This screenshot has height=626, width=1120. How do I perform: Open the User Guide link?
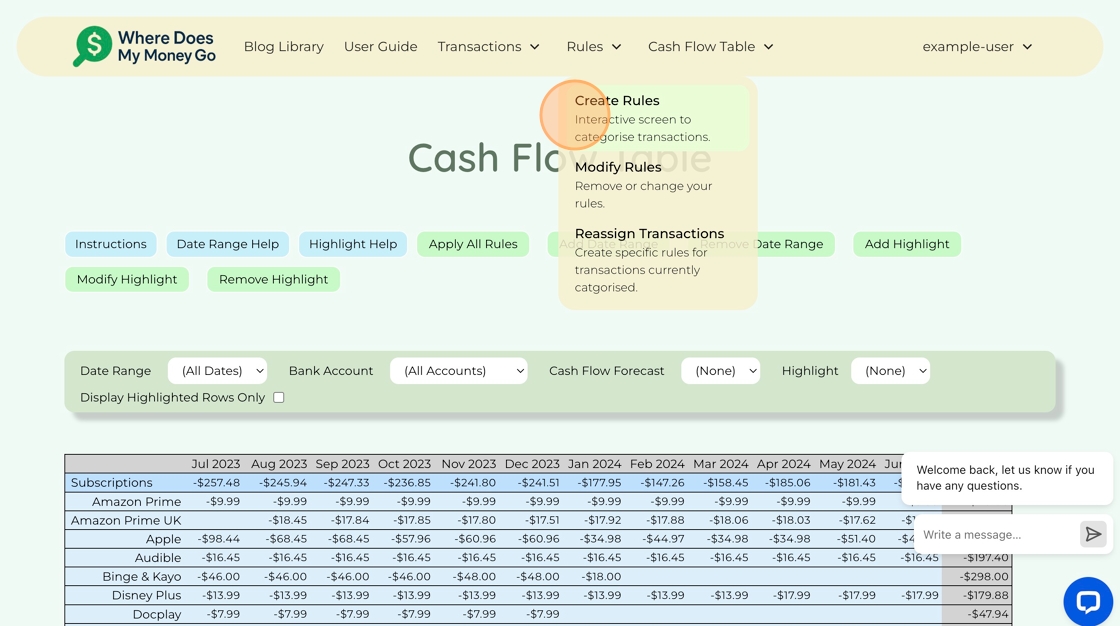tap(381, 46)
